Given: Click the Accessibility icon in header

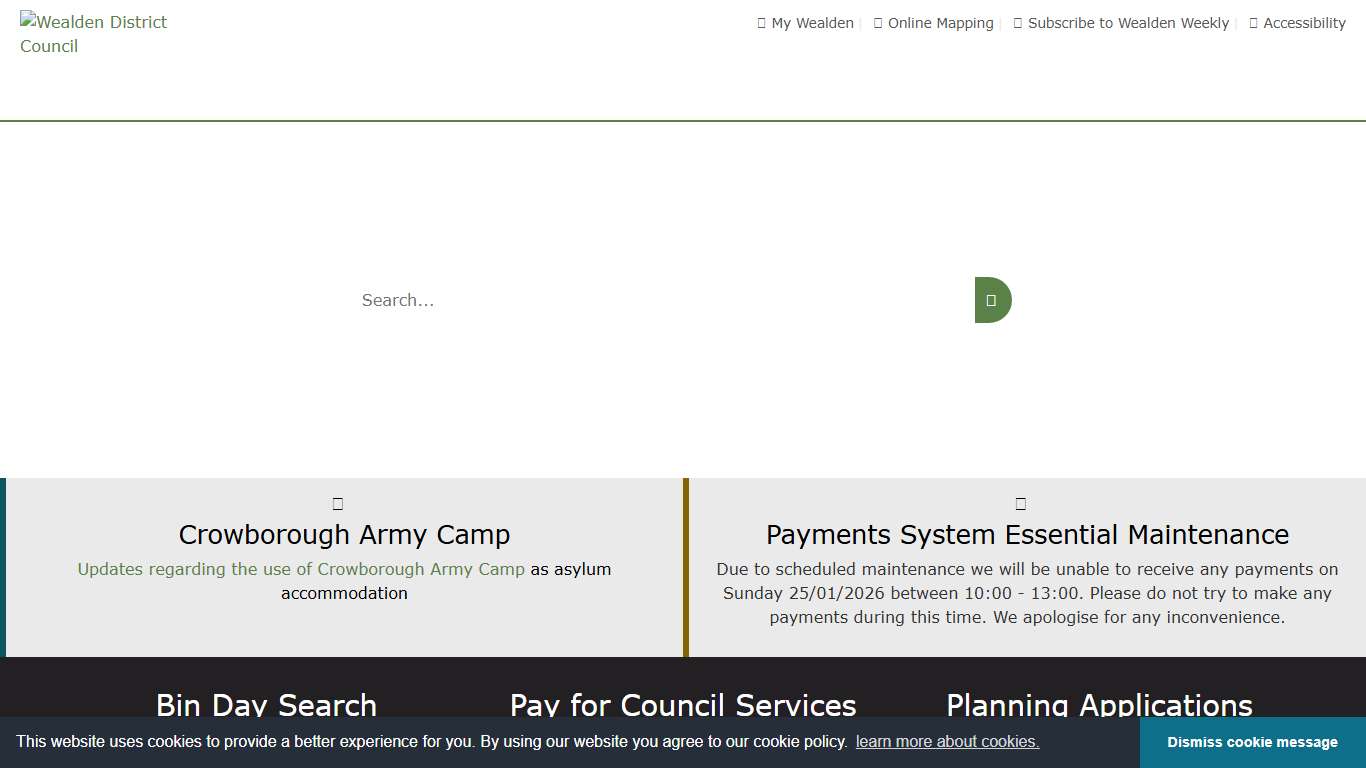Looking at the screenshot, I should click(x=1253, y=23).
